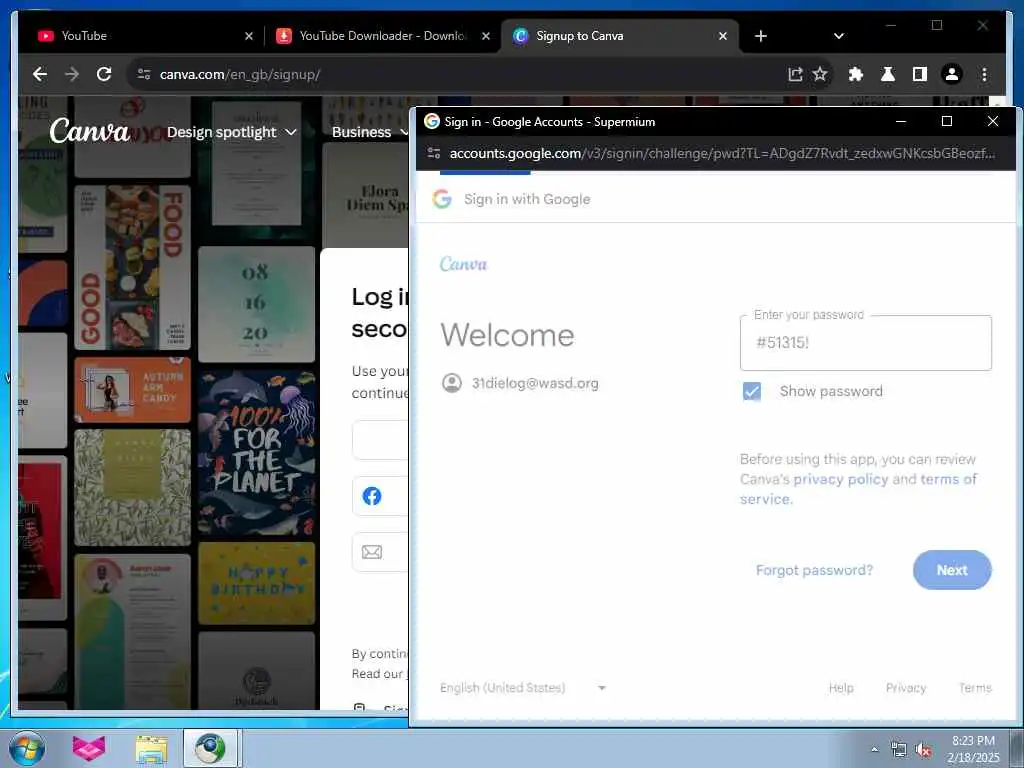The width and height of the screenshot is (1024, 768).
Task: Open the Windows Start button
Action: pyautogui.click(x=27, y=748)
